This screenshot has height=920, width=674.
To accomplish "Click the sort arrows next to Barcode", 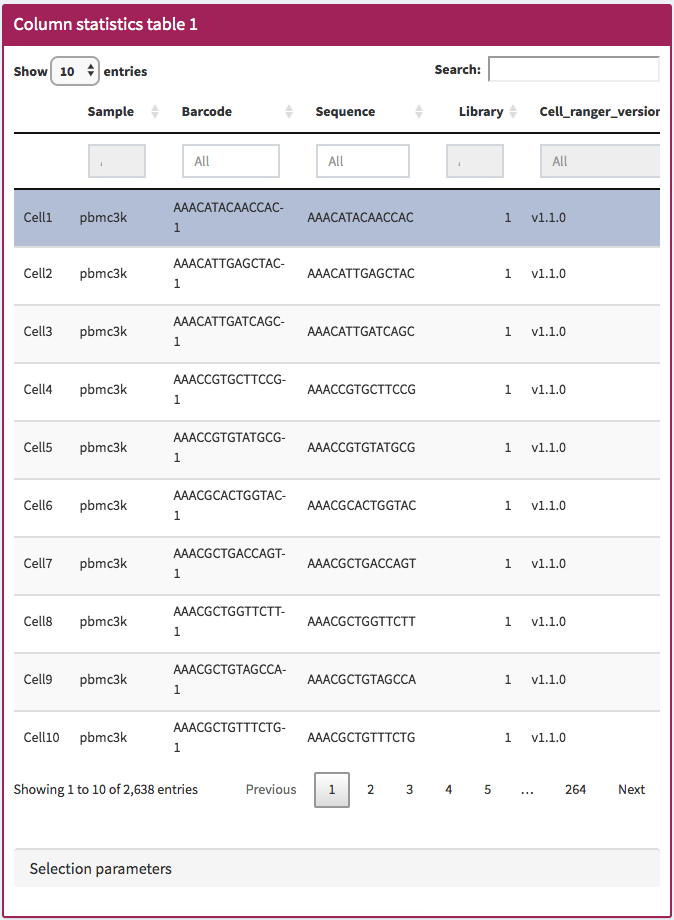I will 289,112.
